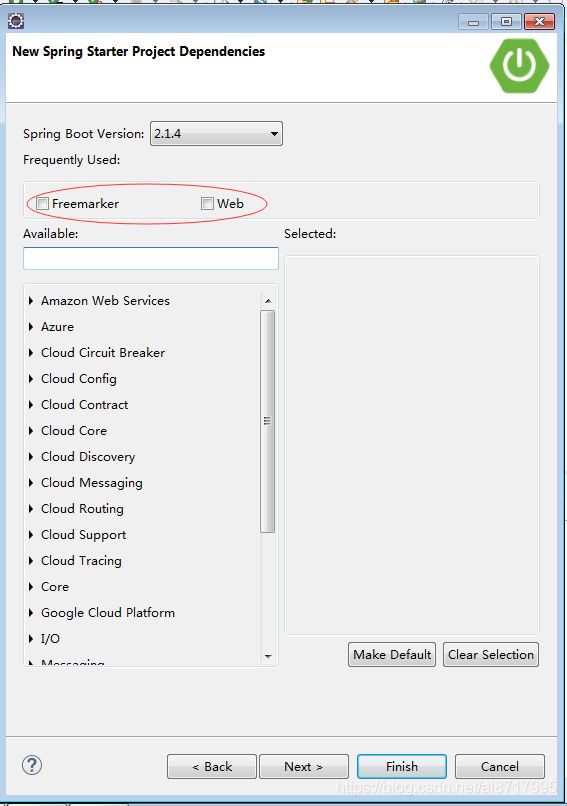Viewport: 567px width, 806px height.
Task: Expand the Azure category
Action: pos(31,327)
